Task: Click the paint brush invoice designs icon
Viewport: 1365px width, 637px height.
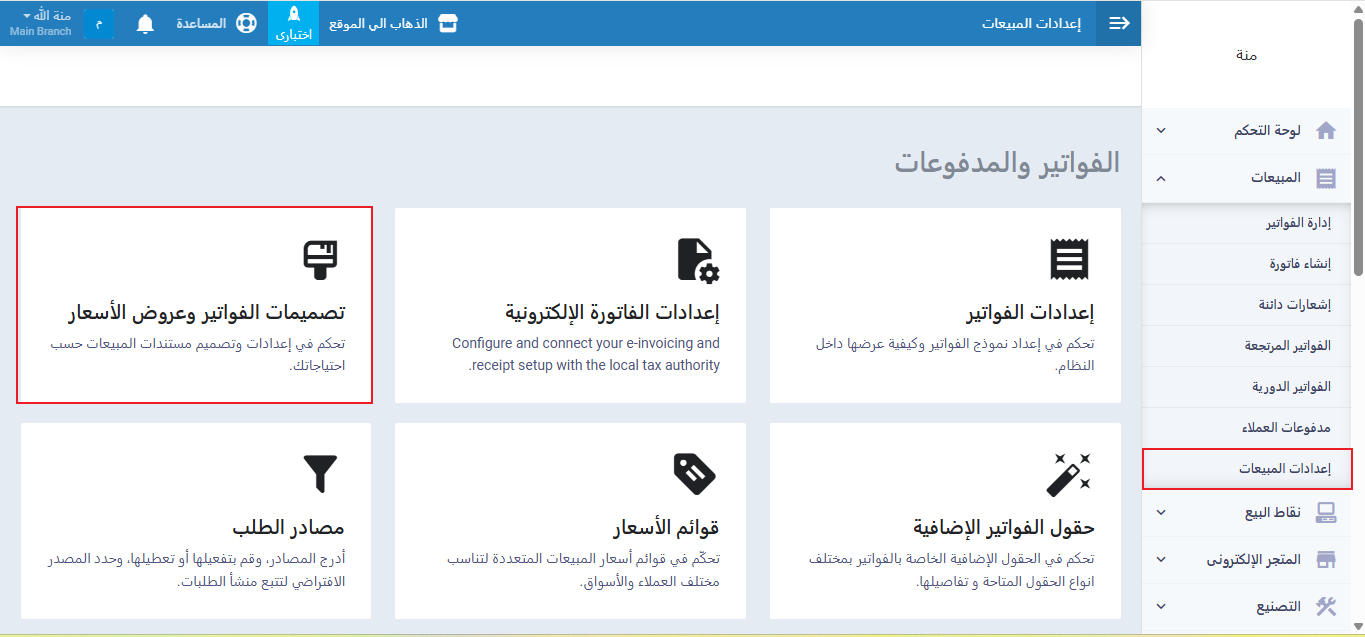Action: click(321, 259)
